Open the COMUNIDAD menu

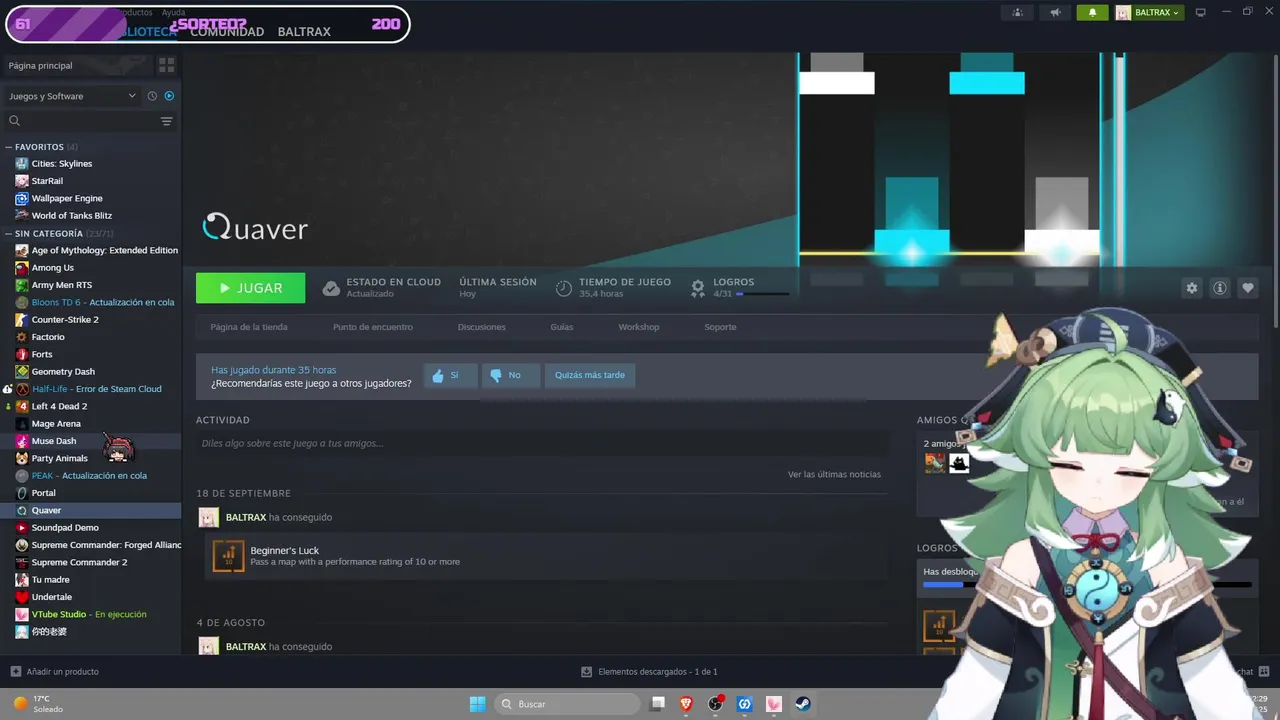tap(227, 32)
